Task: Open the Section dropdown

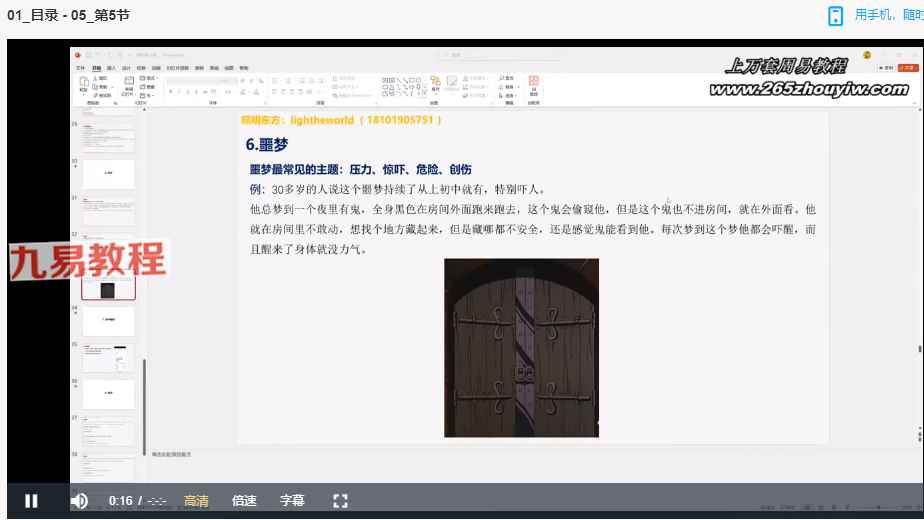Action: coord(146,96)
